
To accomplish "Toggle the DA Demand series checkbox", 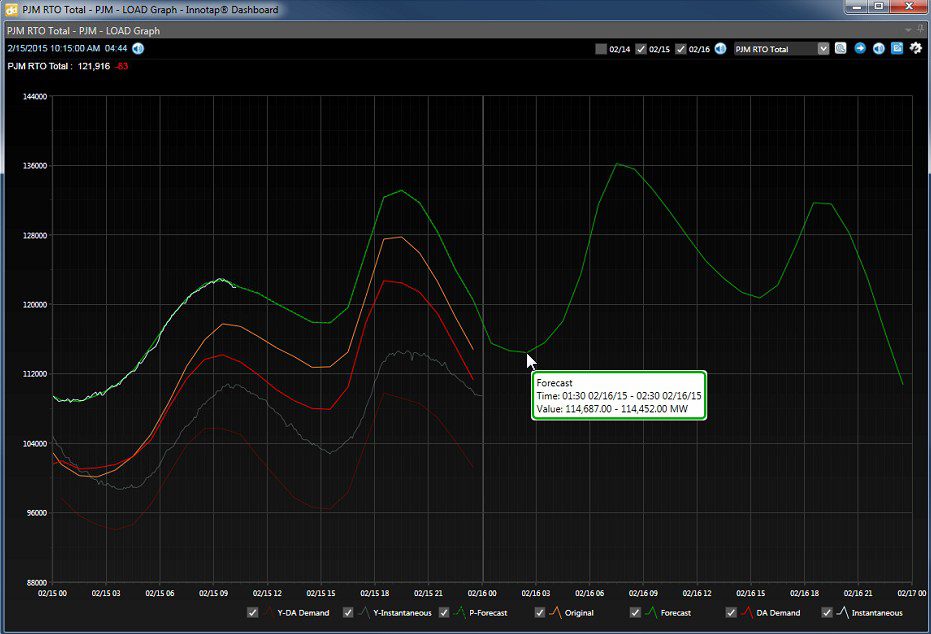I will pos(731,613).
